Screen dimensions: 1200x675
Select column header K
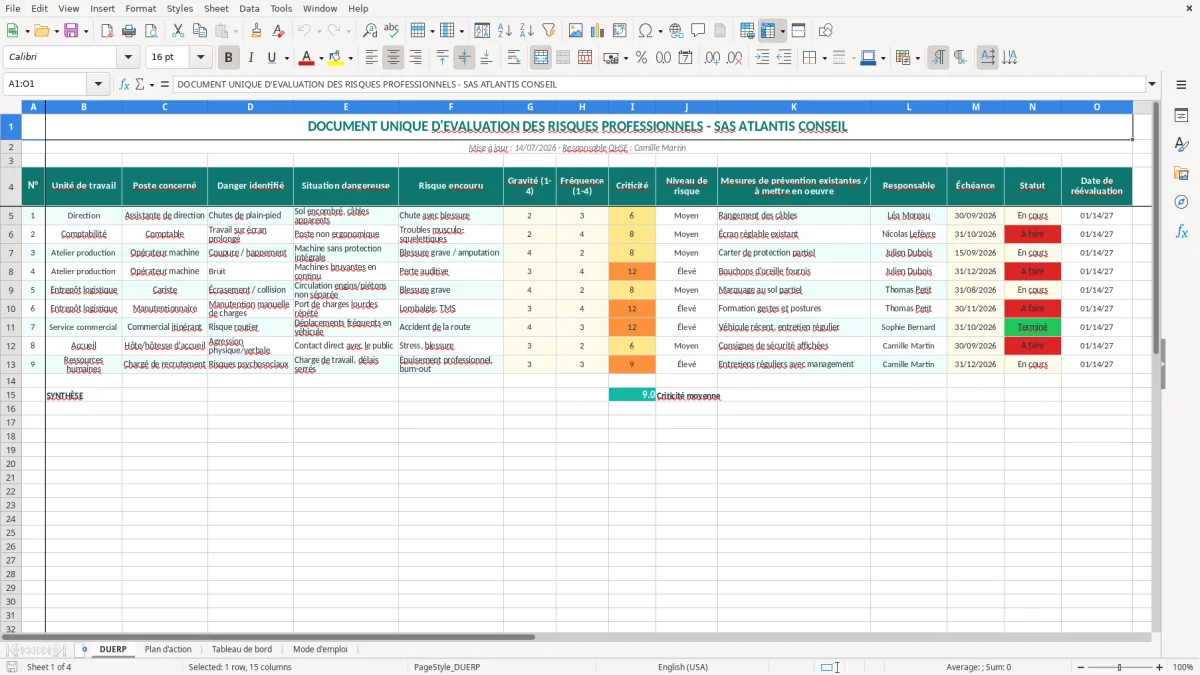point(794,107)
